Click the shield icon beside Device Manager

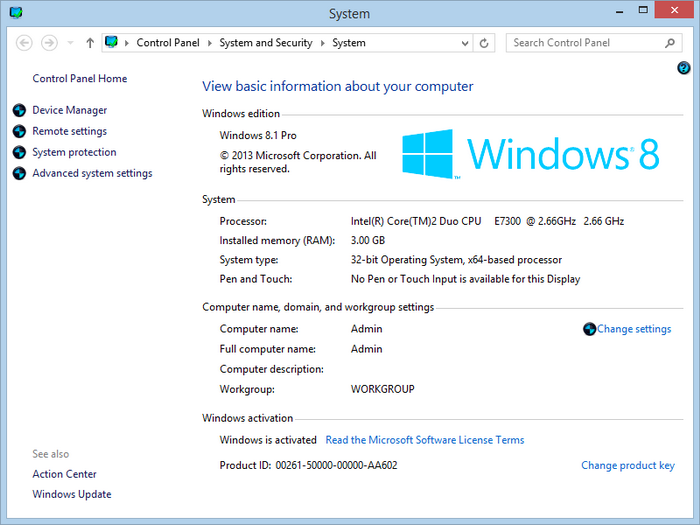(19, 110)
